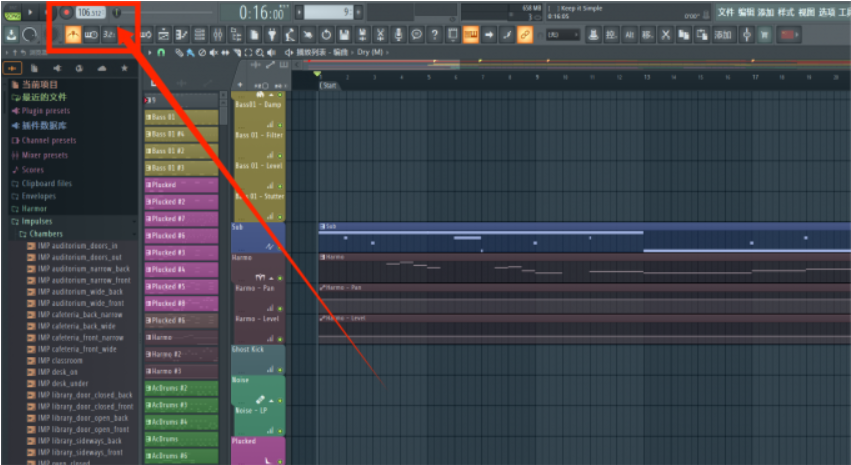Screen dimensions: 851x465
Task: Open the 视图 (View) menu
Action: tap(806, 12)
